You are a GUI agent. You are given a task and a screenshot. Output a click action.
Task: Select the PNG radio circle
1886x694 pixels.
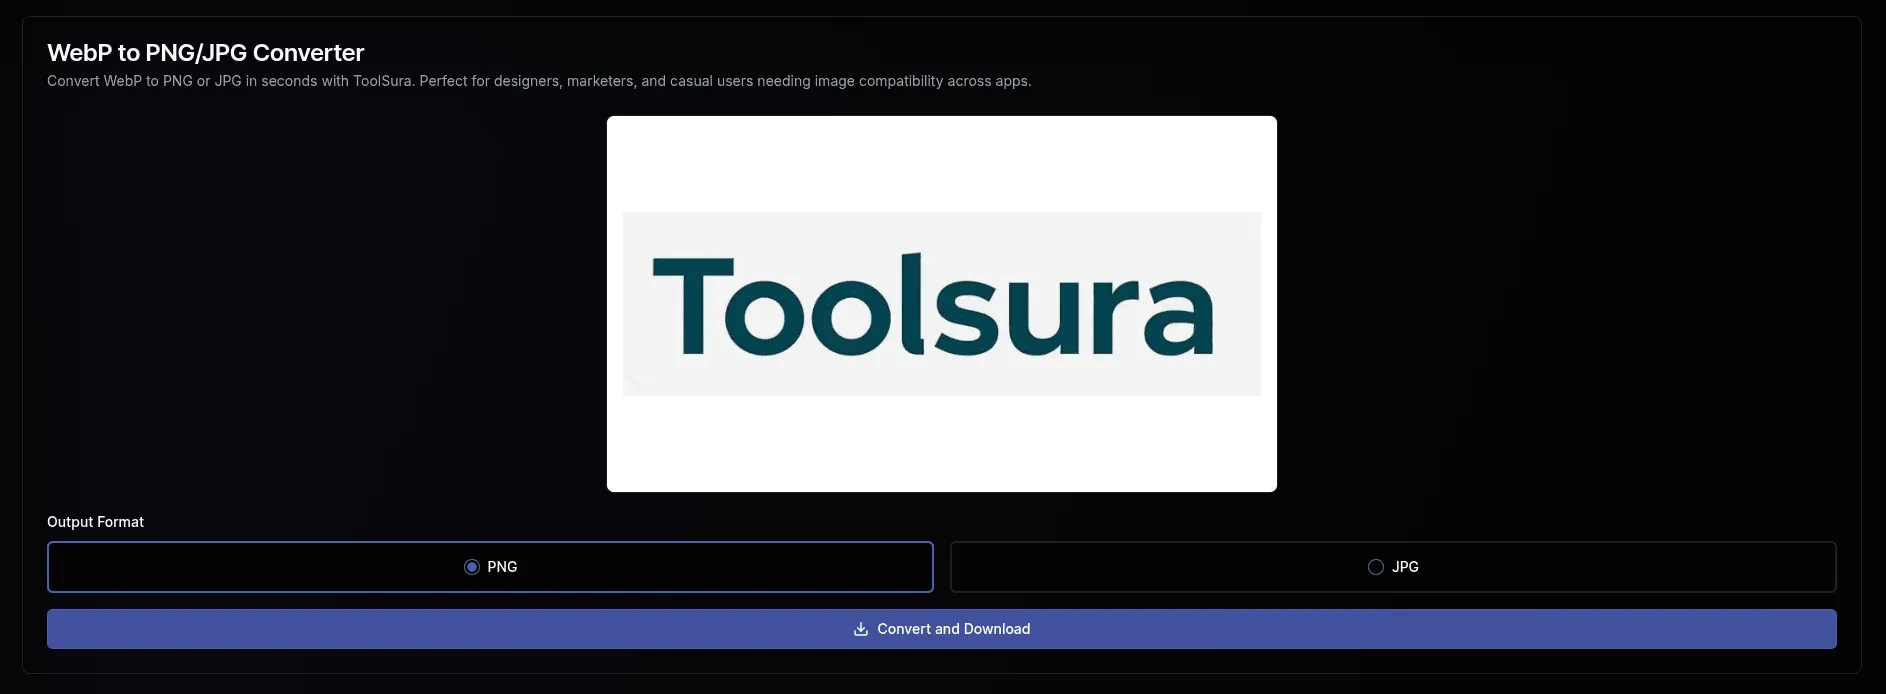[472, 567]
